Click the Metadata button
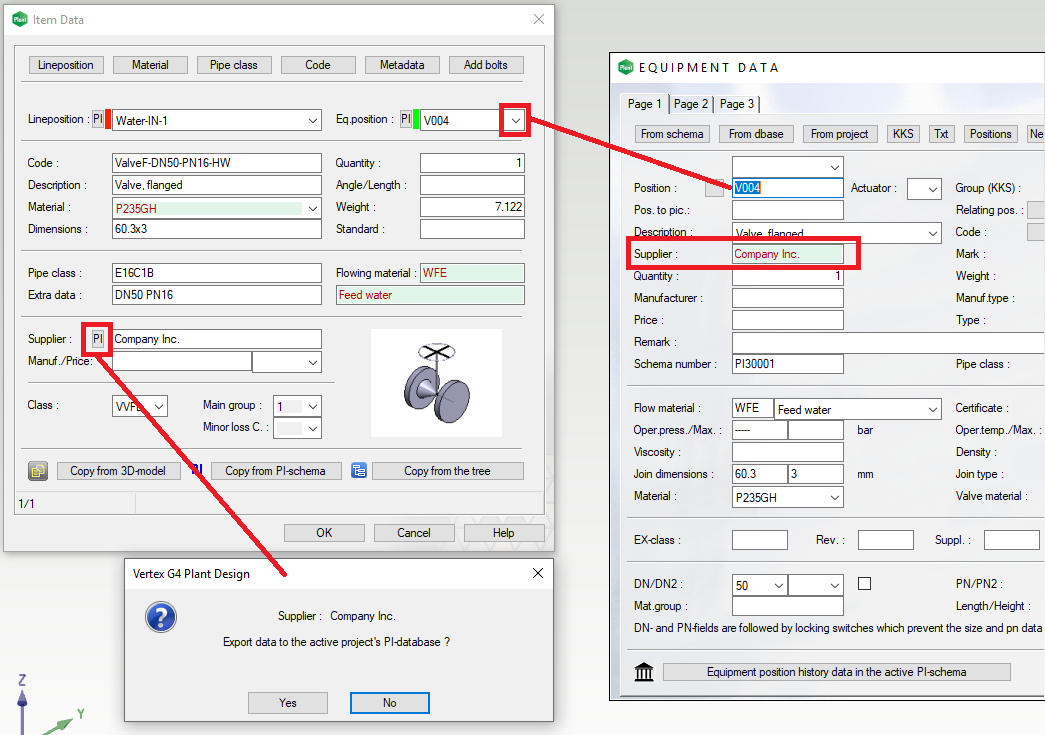Screen dimensions: 1045x735 (402, 65)
